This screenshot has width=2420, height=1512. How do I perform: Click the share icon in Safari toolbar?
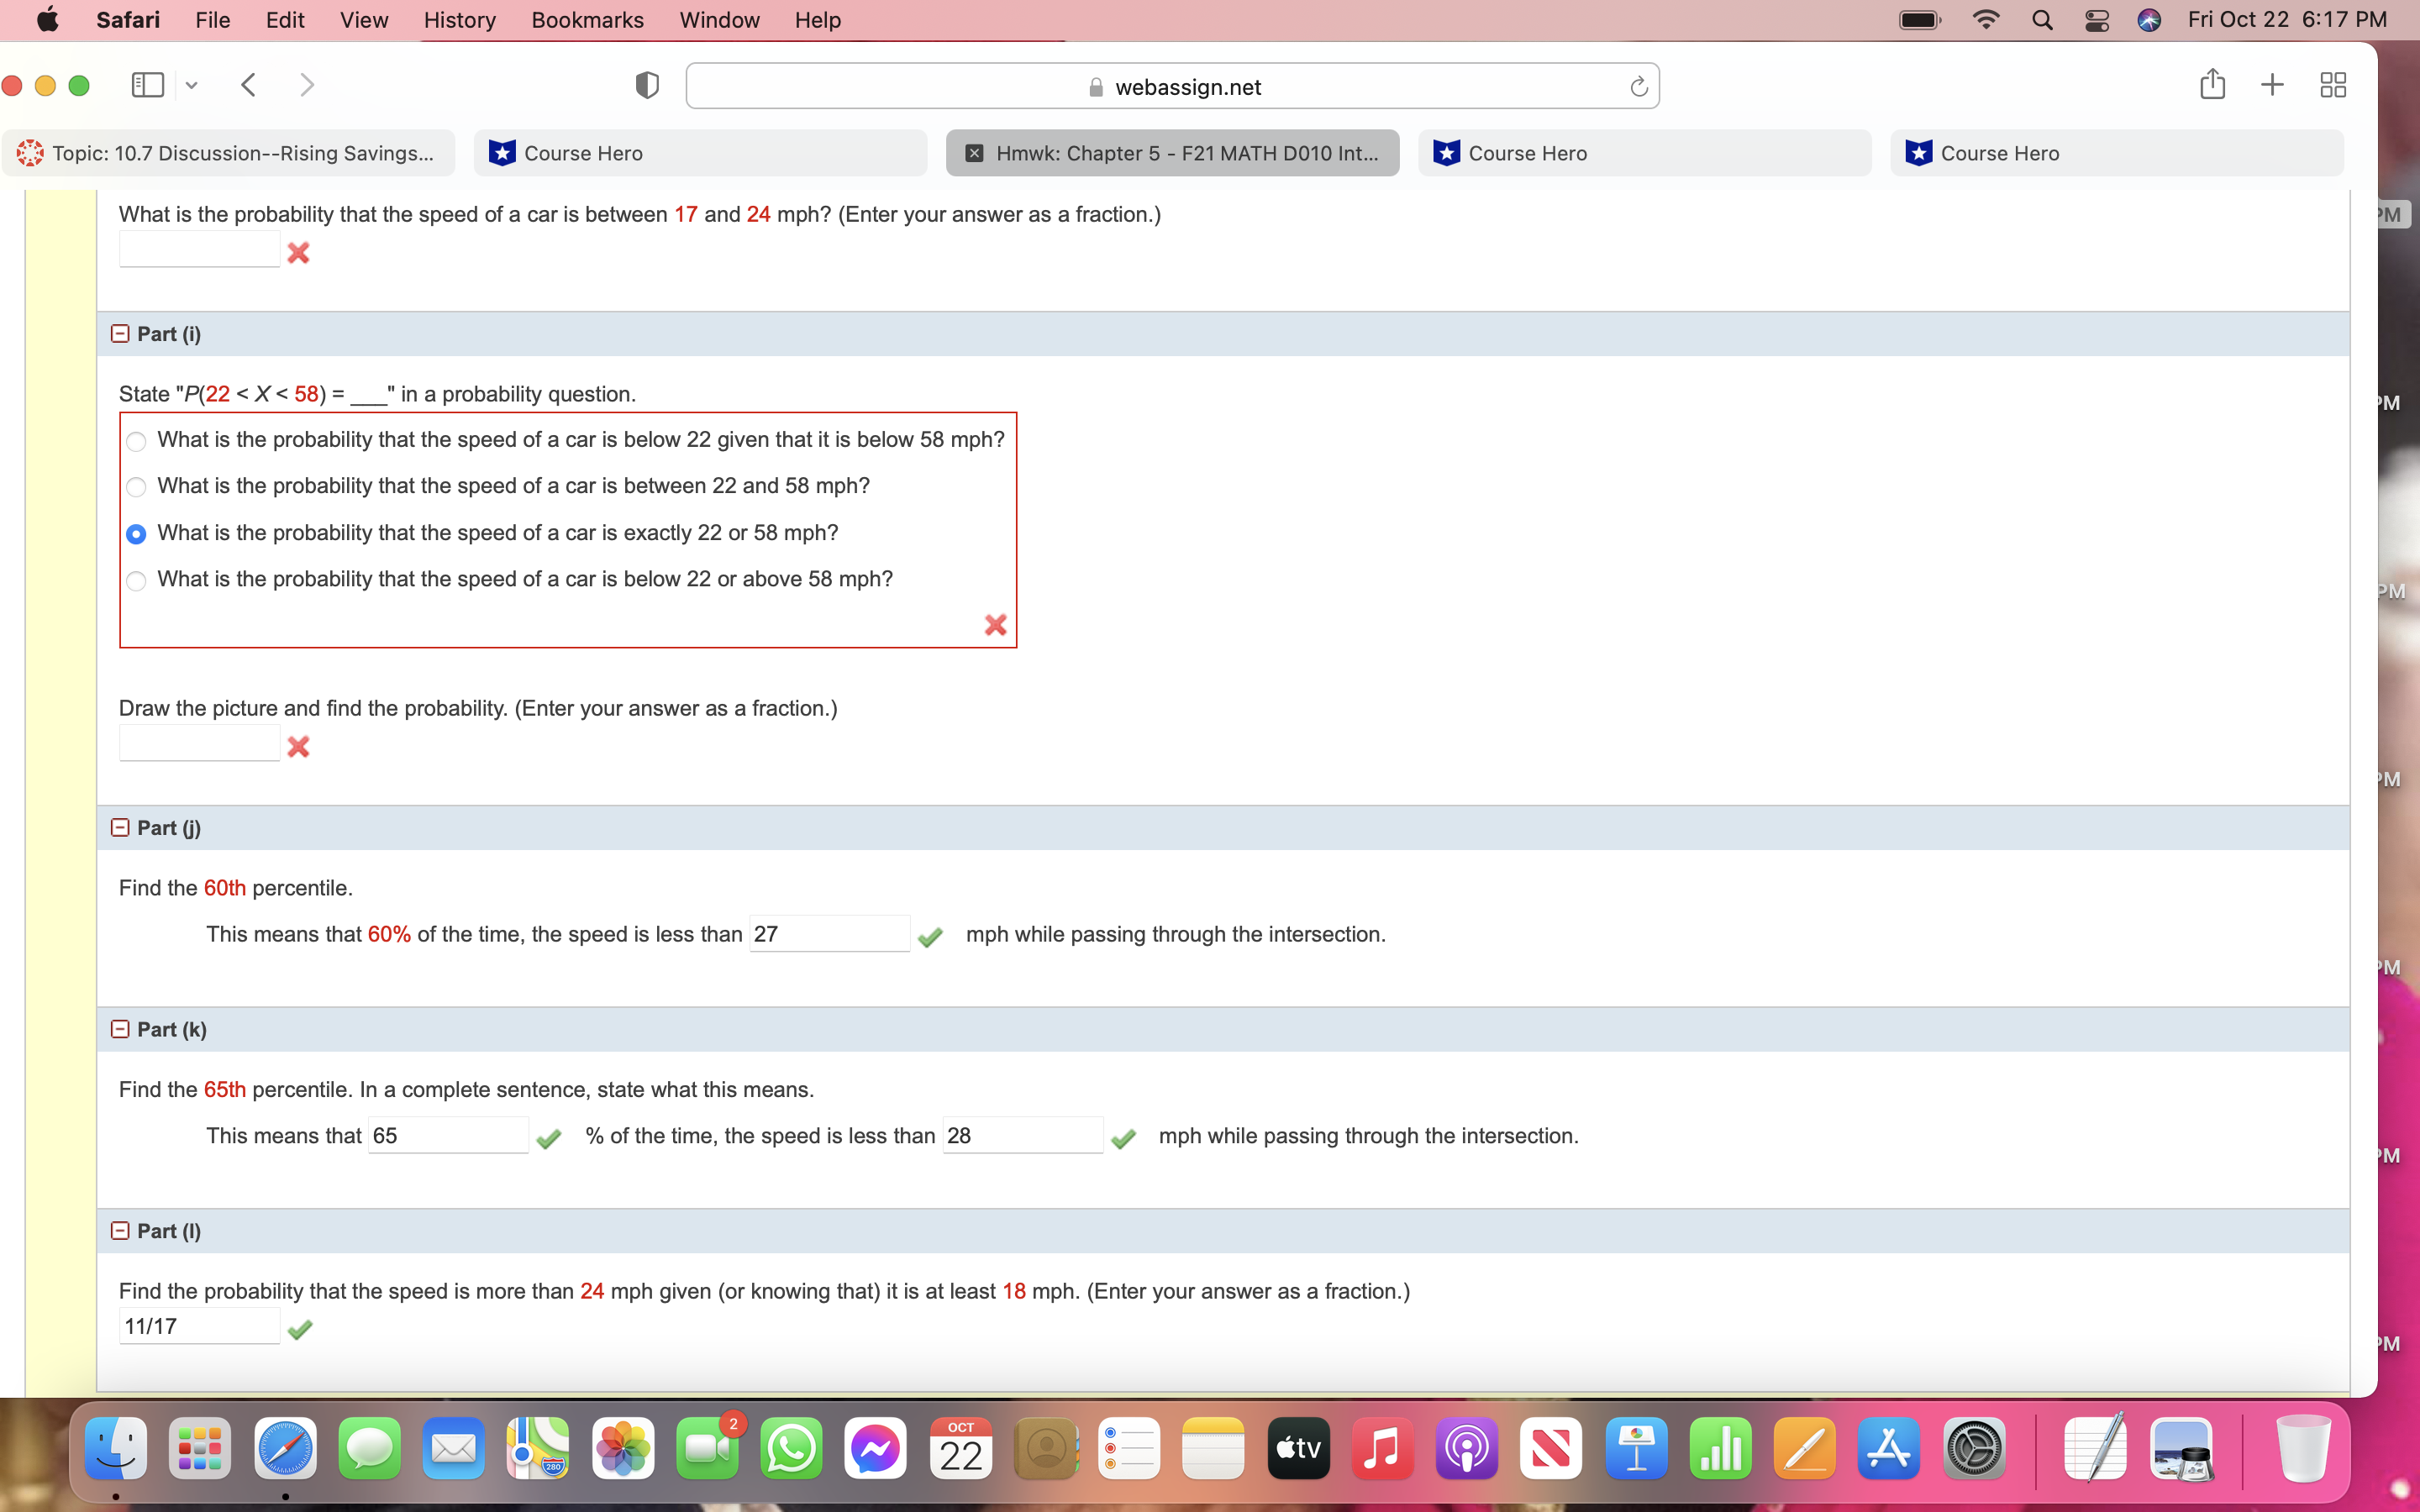pyautogui.click(x=2212, y=84)
